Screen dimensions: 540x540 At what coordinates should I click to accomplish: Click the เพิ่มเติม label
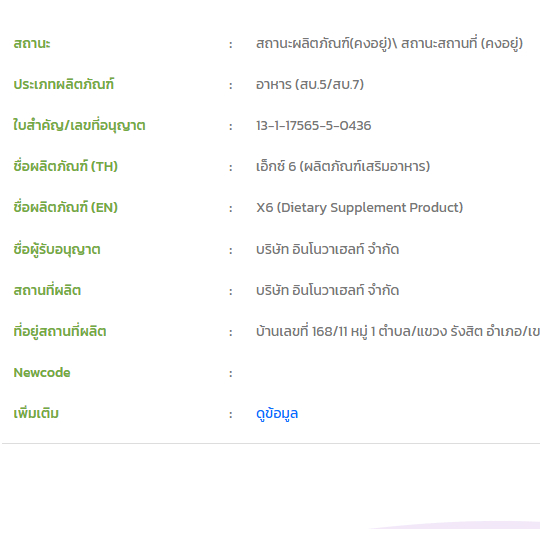pyautogui.click(x=36, y=413)
